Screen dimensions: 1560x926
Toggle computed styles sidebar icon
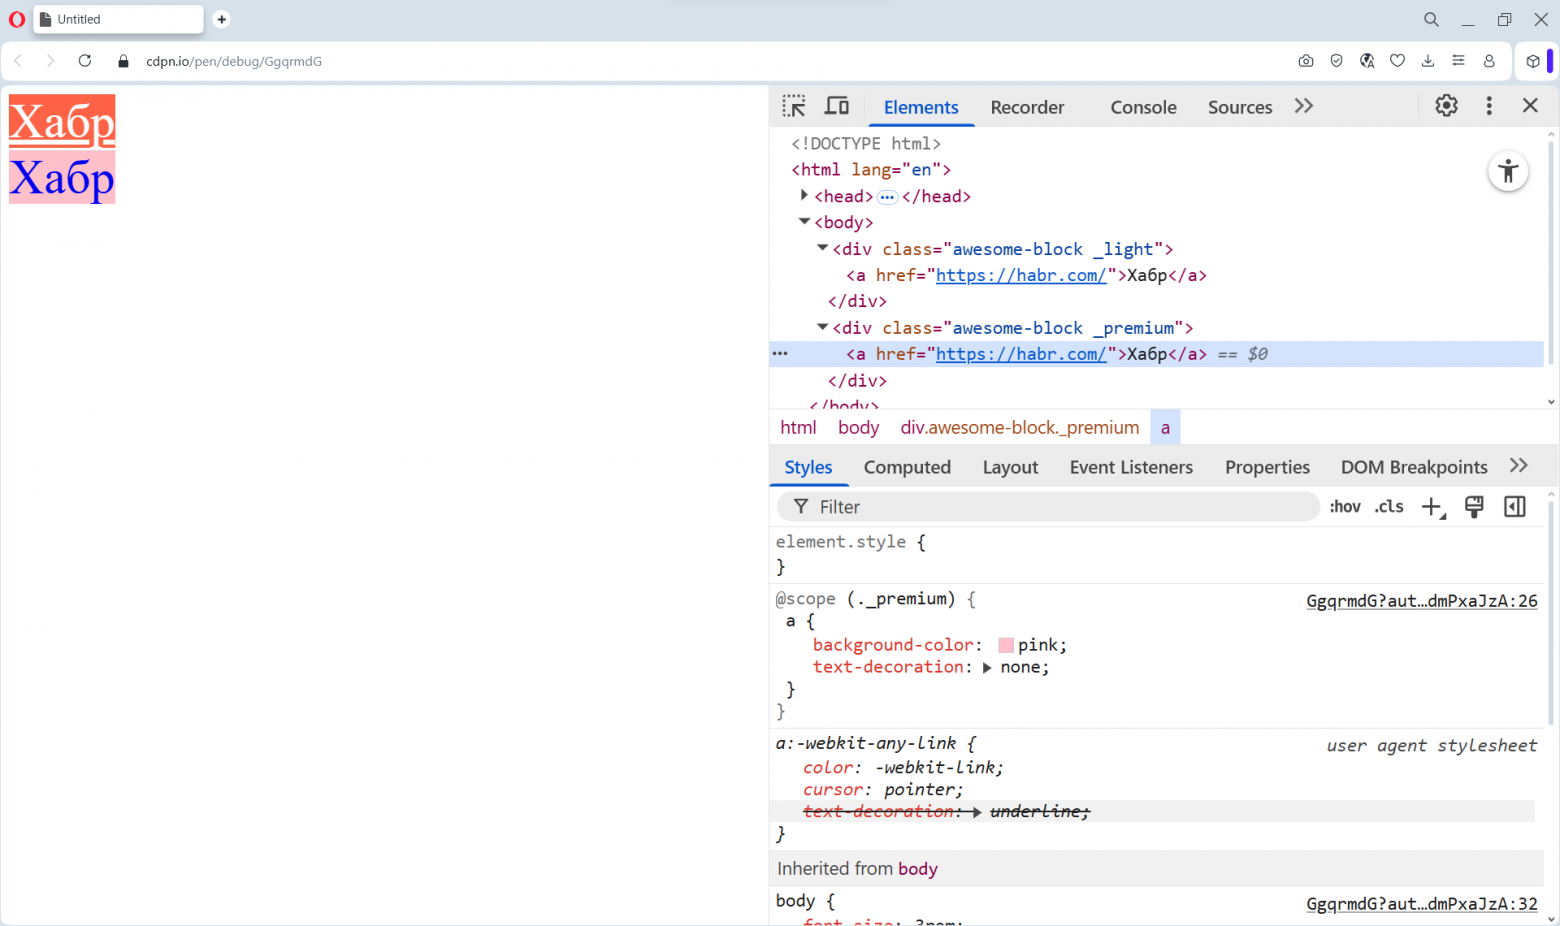[1515, 507]
